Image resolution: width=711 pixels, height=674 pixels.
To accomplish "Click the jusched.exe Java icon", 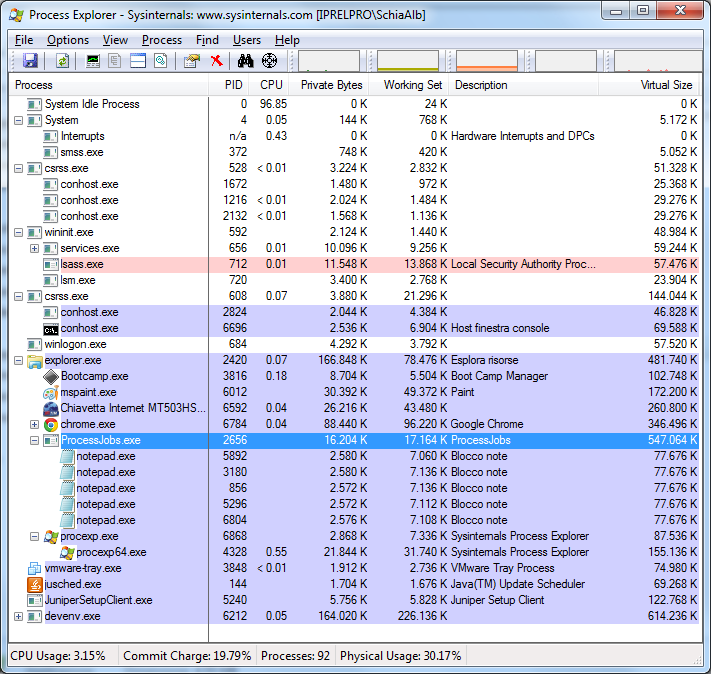I will (x=35, y=584).
